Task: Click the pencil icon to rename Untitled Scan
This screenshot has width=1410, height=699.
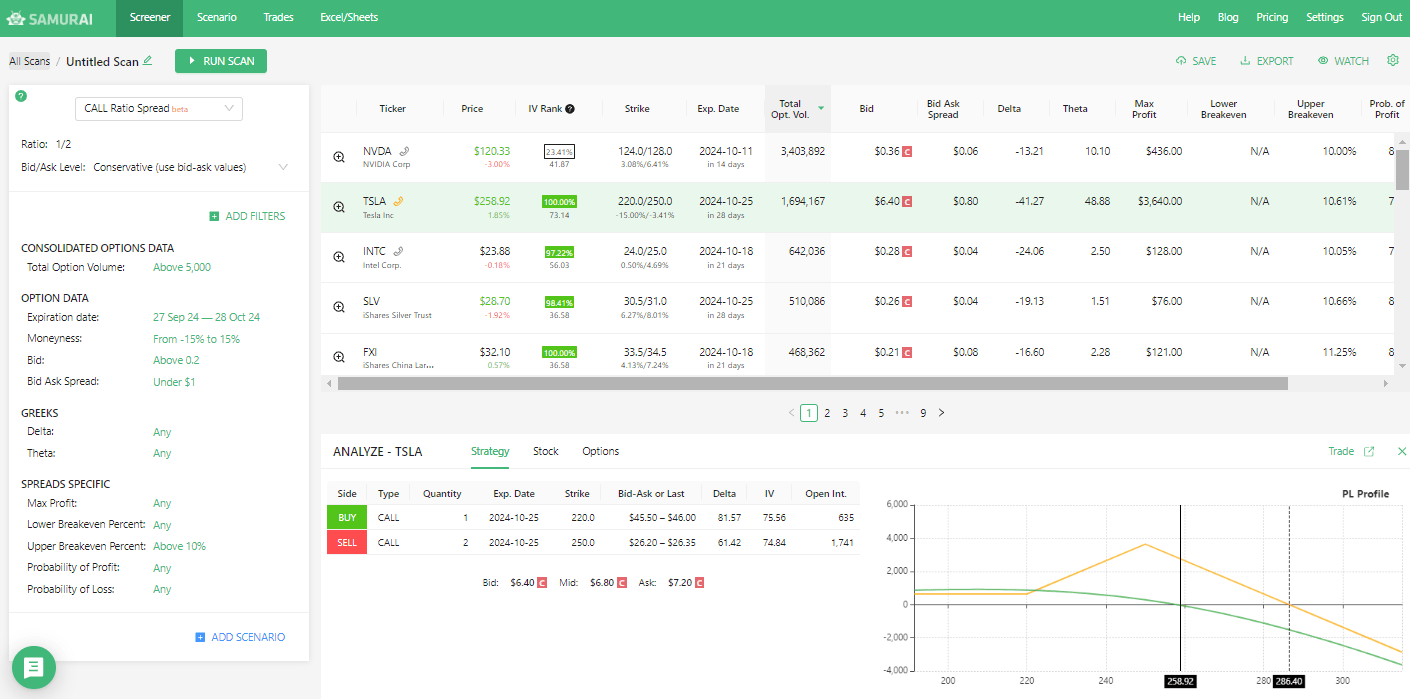Action: (x=148, y=61)
